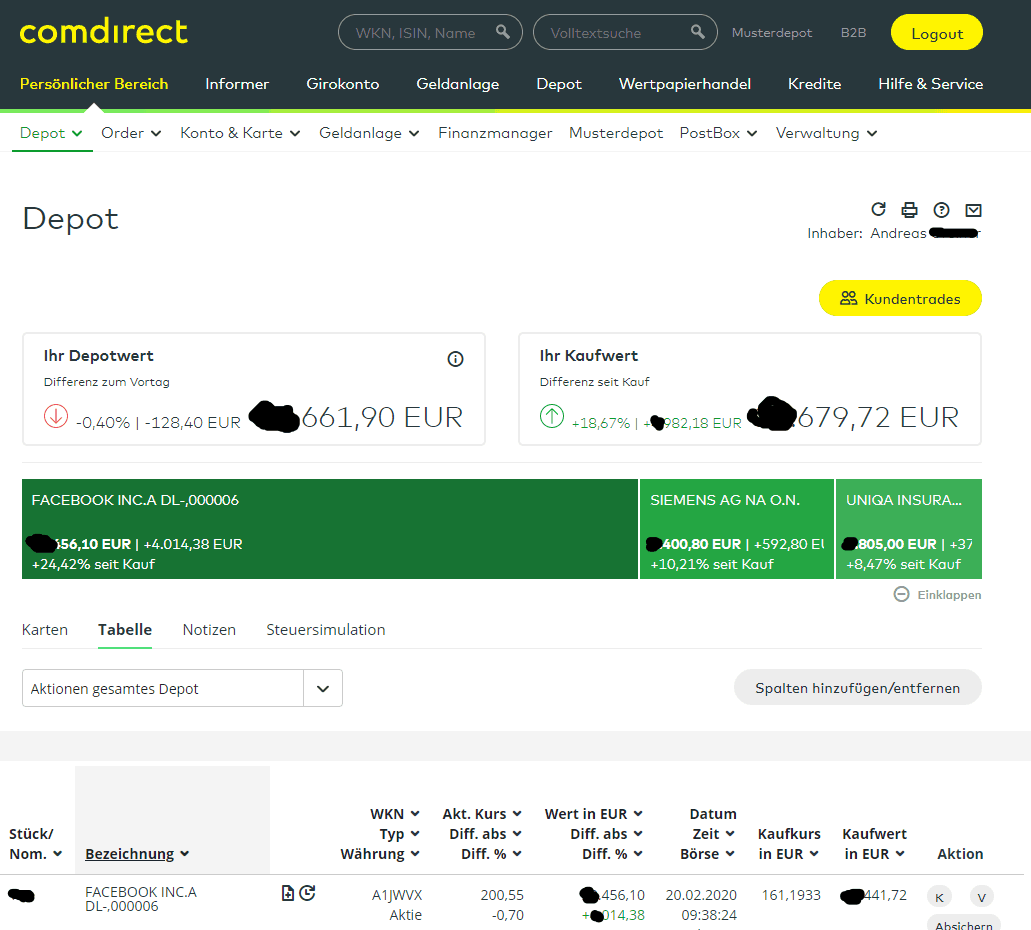Open FACEBOOK INC.A DL-,000006 table entry
The height and width of the screenshot is (930, 1031).
[x=141, y=899]
